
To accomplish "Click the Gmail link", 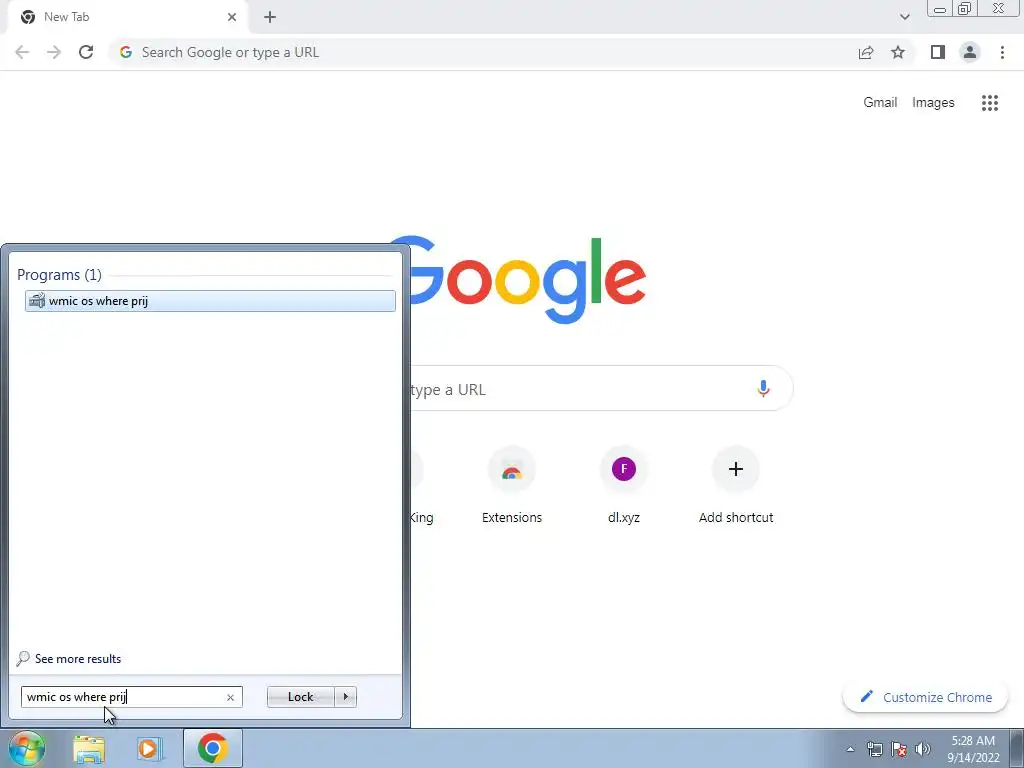I will coord(880,103).
